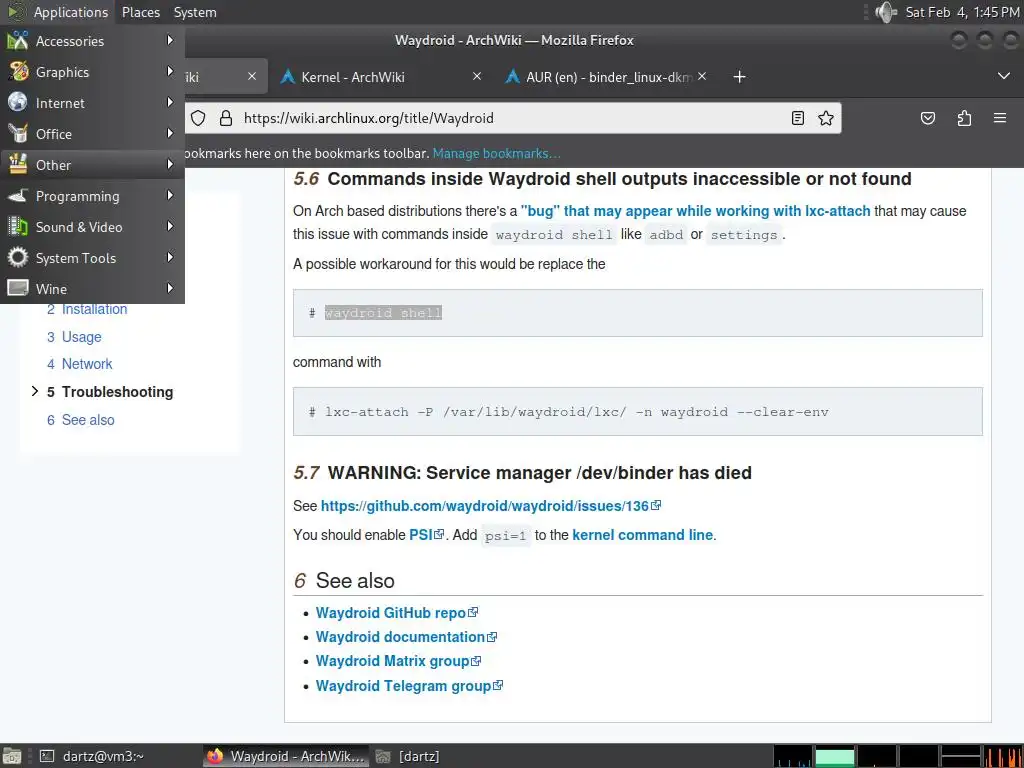Expand the Programming submenu arrow
This screenshot has width=1024, height=768.
(170, 195)
